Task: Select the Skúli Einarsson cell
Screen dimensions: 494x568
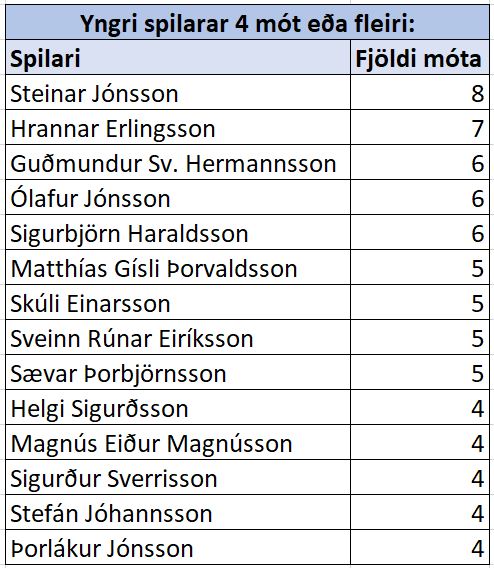Action: [x=178, y=302]
